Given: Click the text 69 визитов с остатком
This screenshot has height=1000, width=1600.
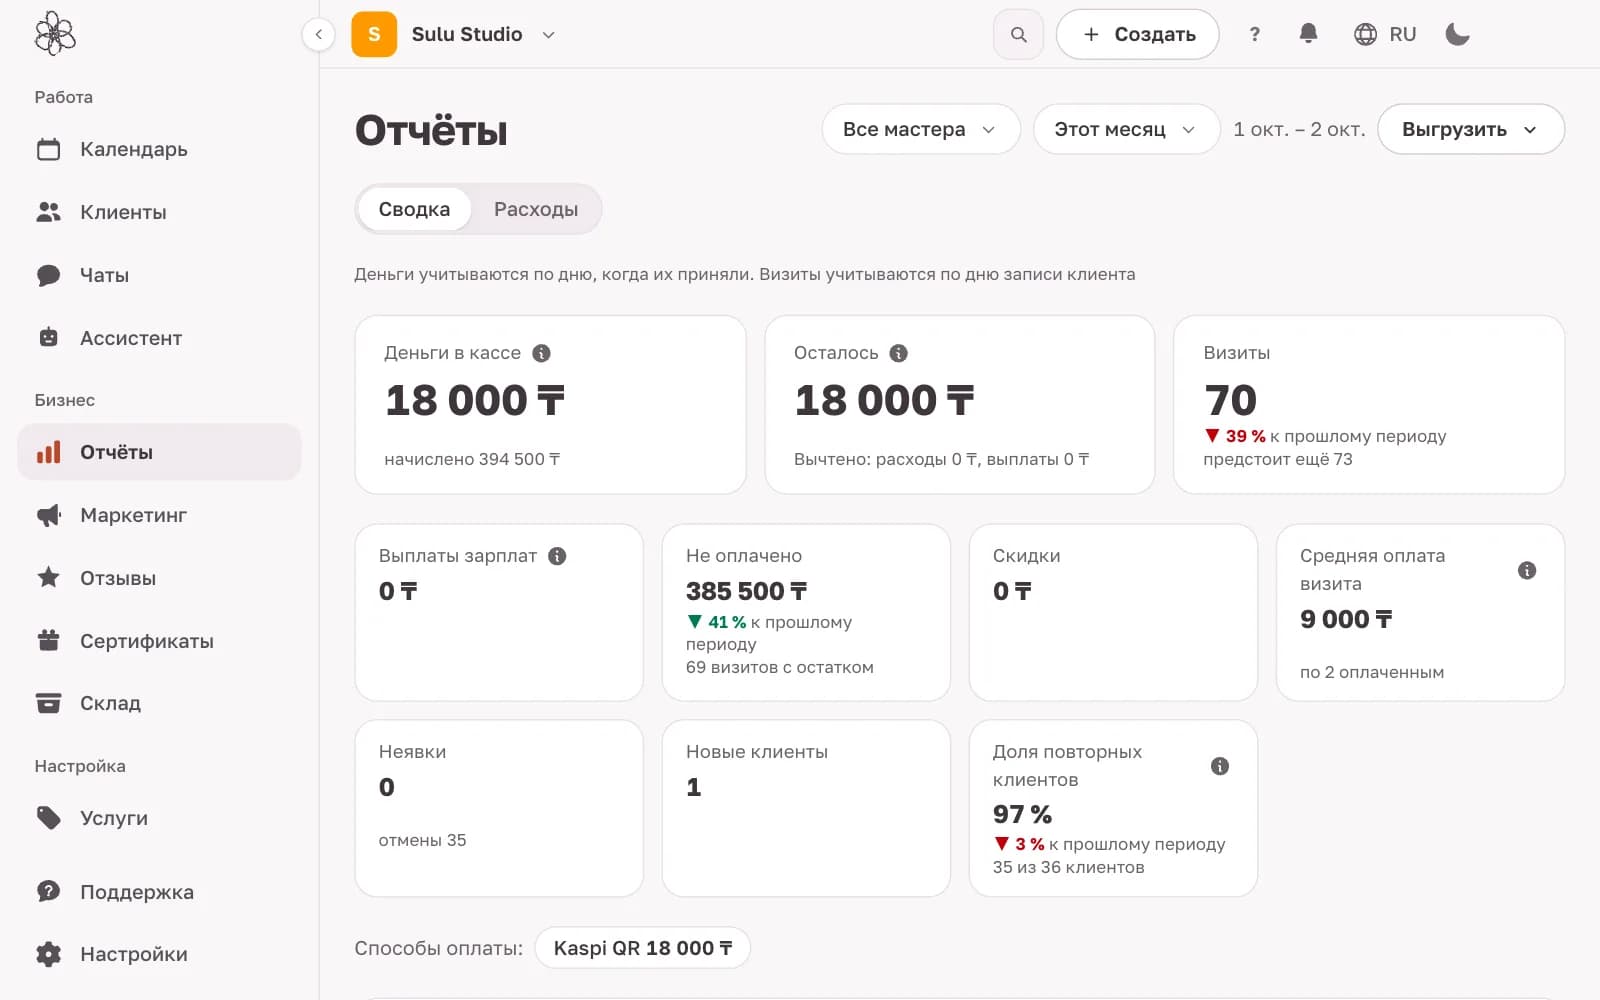Looking at the screenshot, I should [780, 667].
